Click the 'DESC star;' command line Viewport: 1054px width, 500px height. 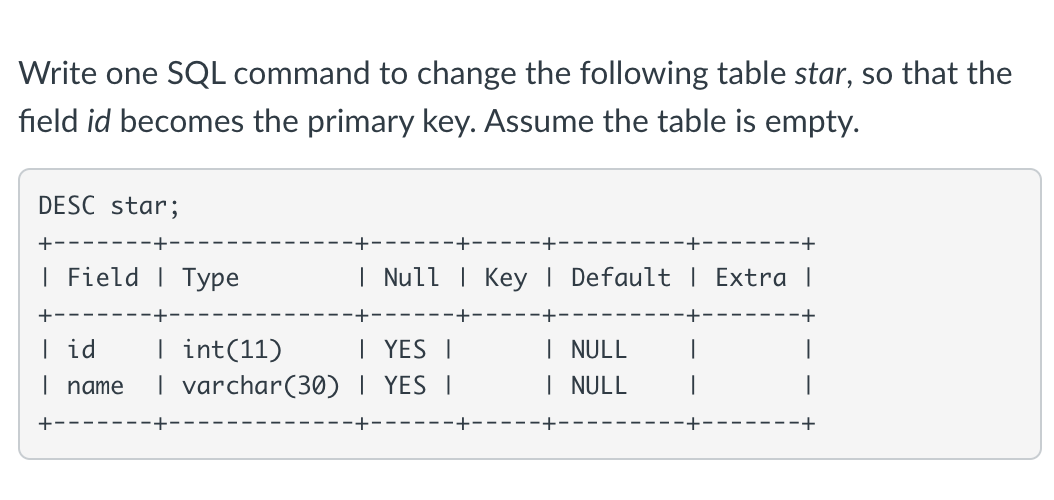(x=110, y=206)
